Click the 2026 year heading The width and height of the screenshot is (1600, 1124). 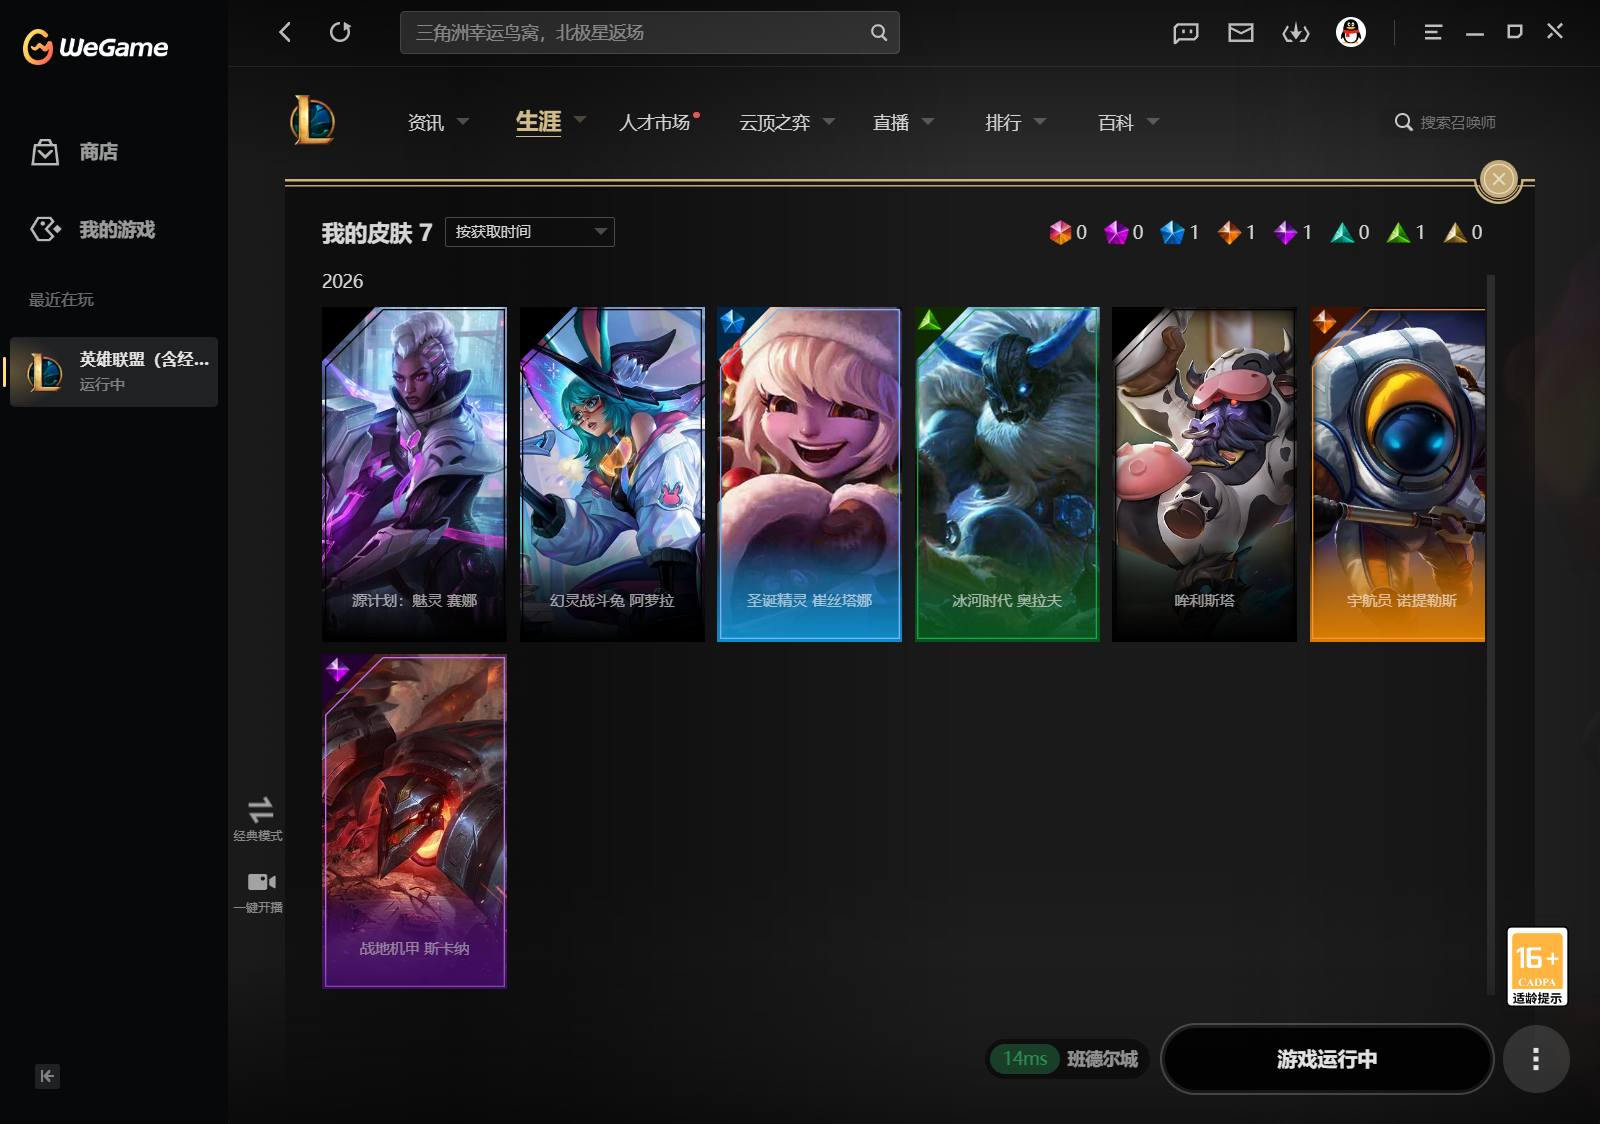point(342,281)
